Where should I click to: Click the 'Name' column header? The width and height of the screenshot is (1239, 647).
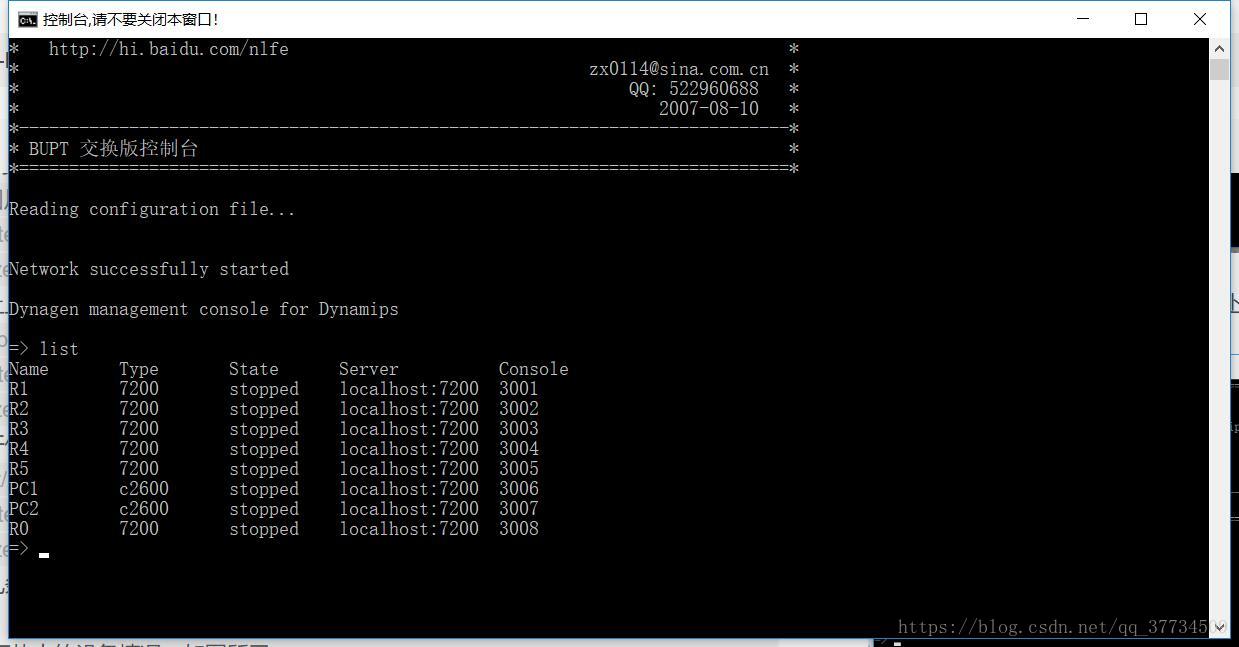tap(29, 369)
